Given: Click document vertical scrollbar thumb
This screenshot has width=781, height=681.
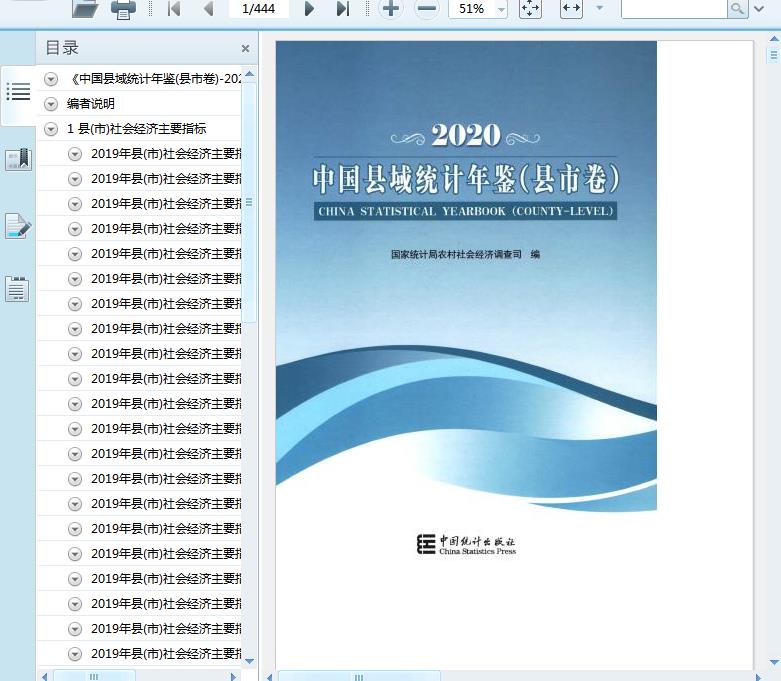Looking at the screenshot, I should coord(774,54).
